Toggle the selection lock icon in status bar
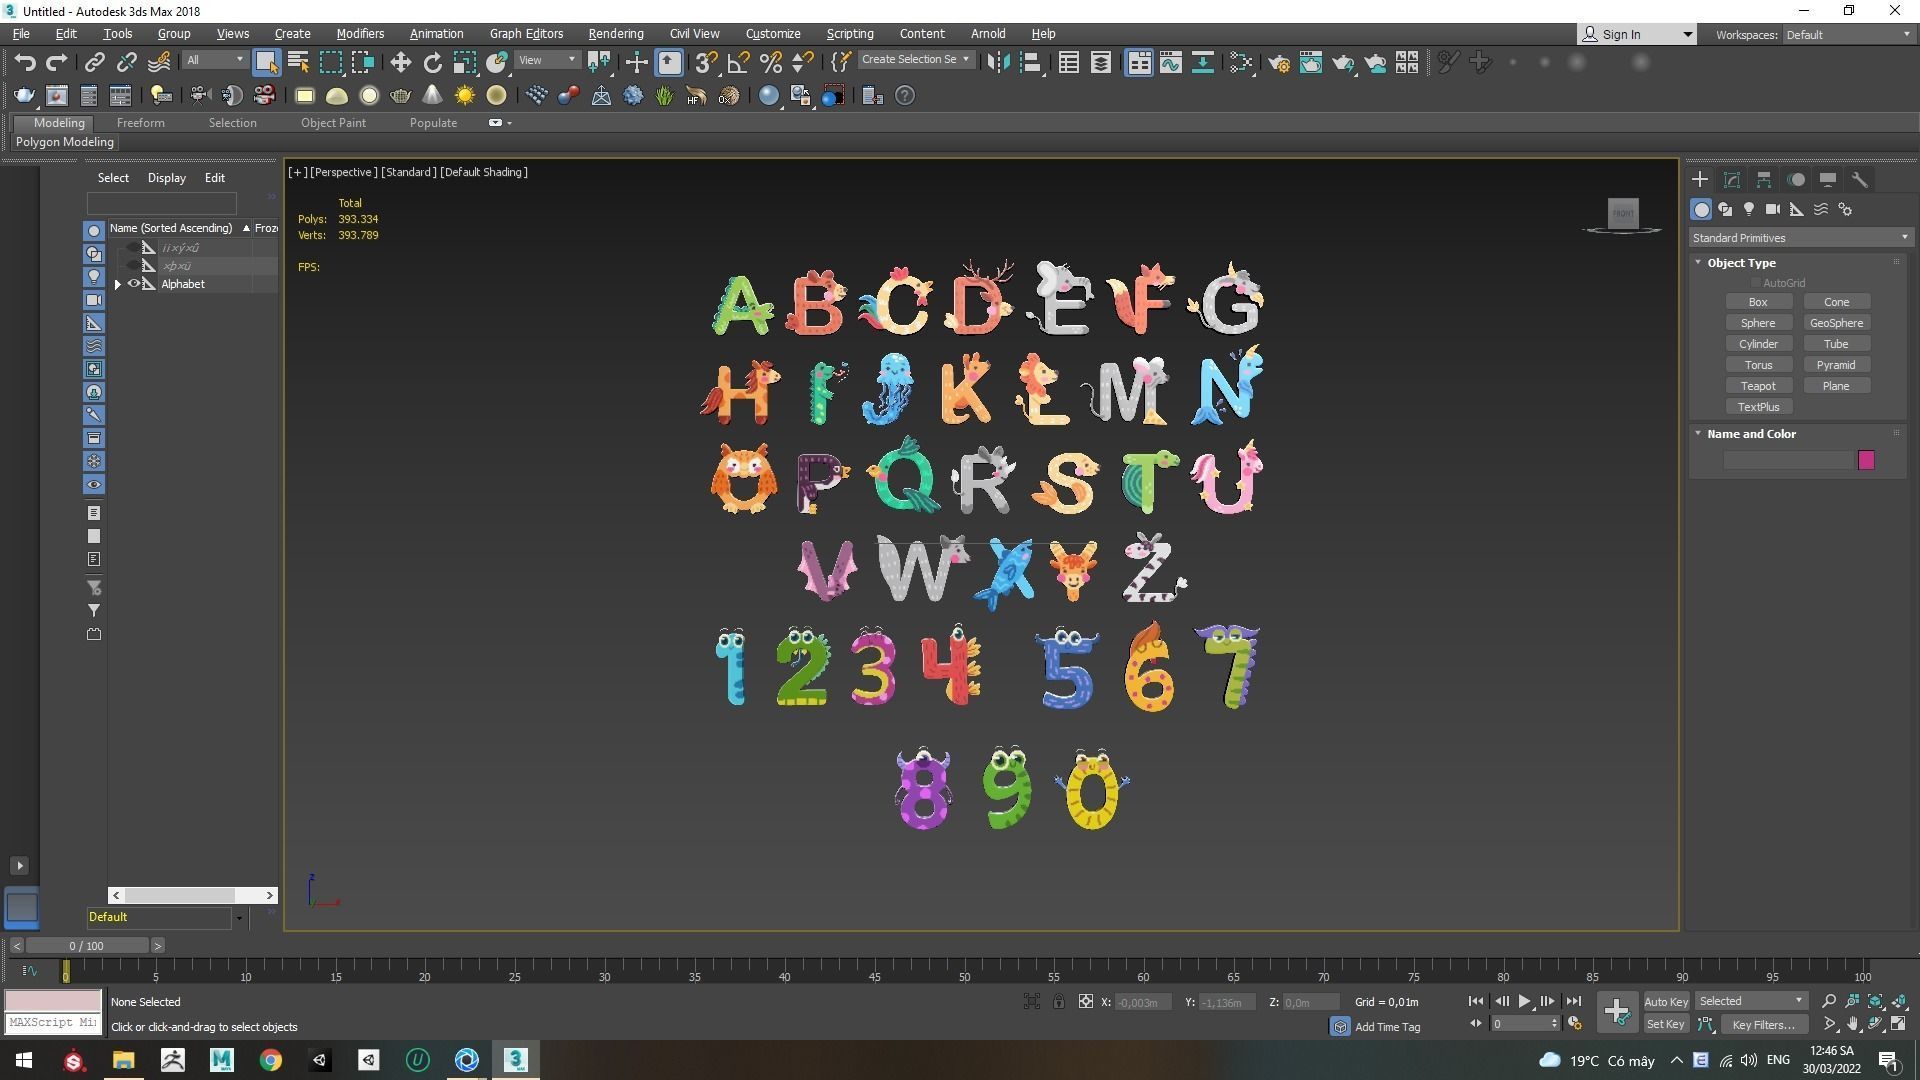1920x1080 pixels. [1058, 1002]
